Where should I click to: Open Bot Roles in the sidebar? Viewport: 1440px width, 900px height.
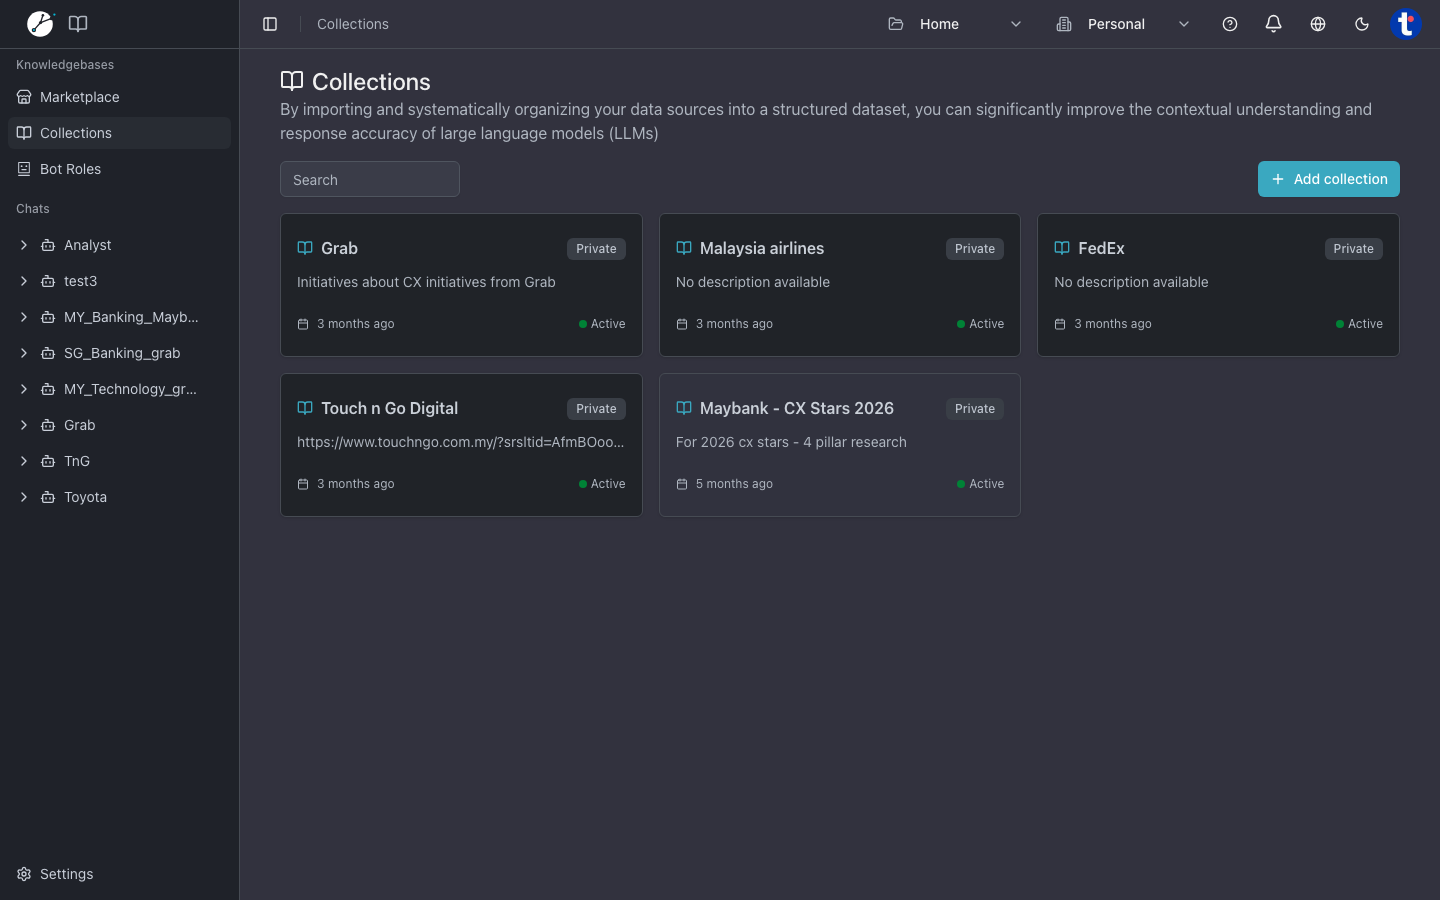[x=119, y=169]
